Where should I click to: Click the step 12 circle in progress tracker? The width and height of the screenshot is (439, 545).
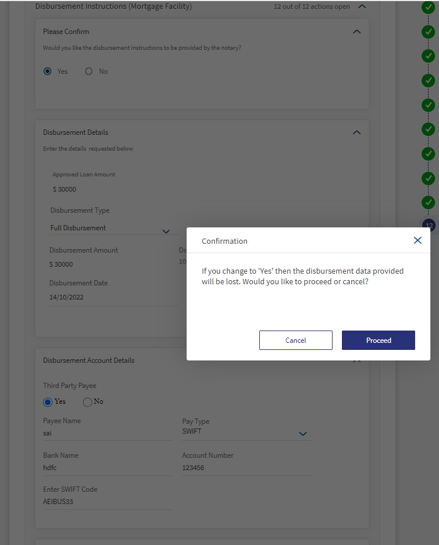pos(429,225)
